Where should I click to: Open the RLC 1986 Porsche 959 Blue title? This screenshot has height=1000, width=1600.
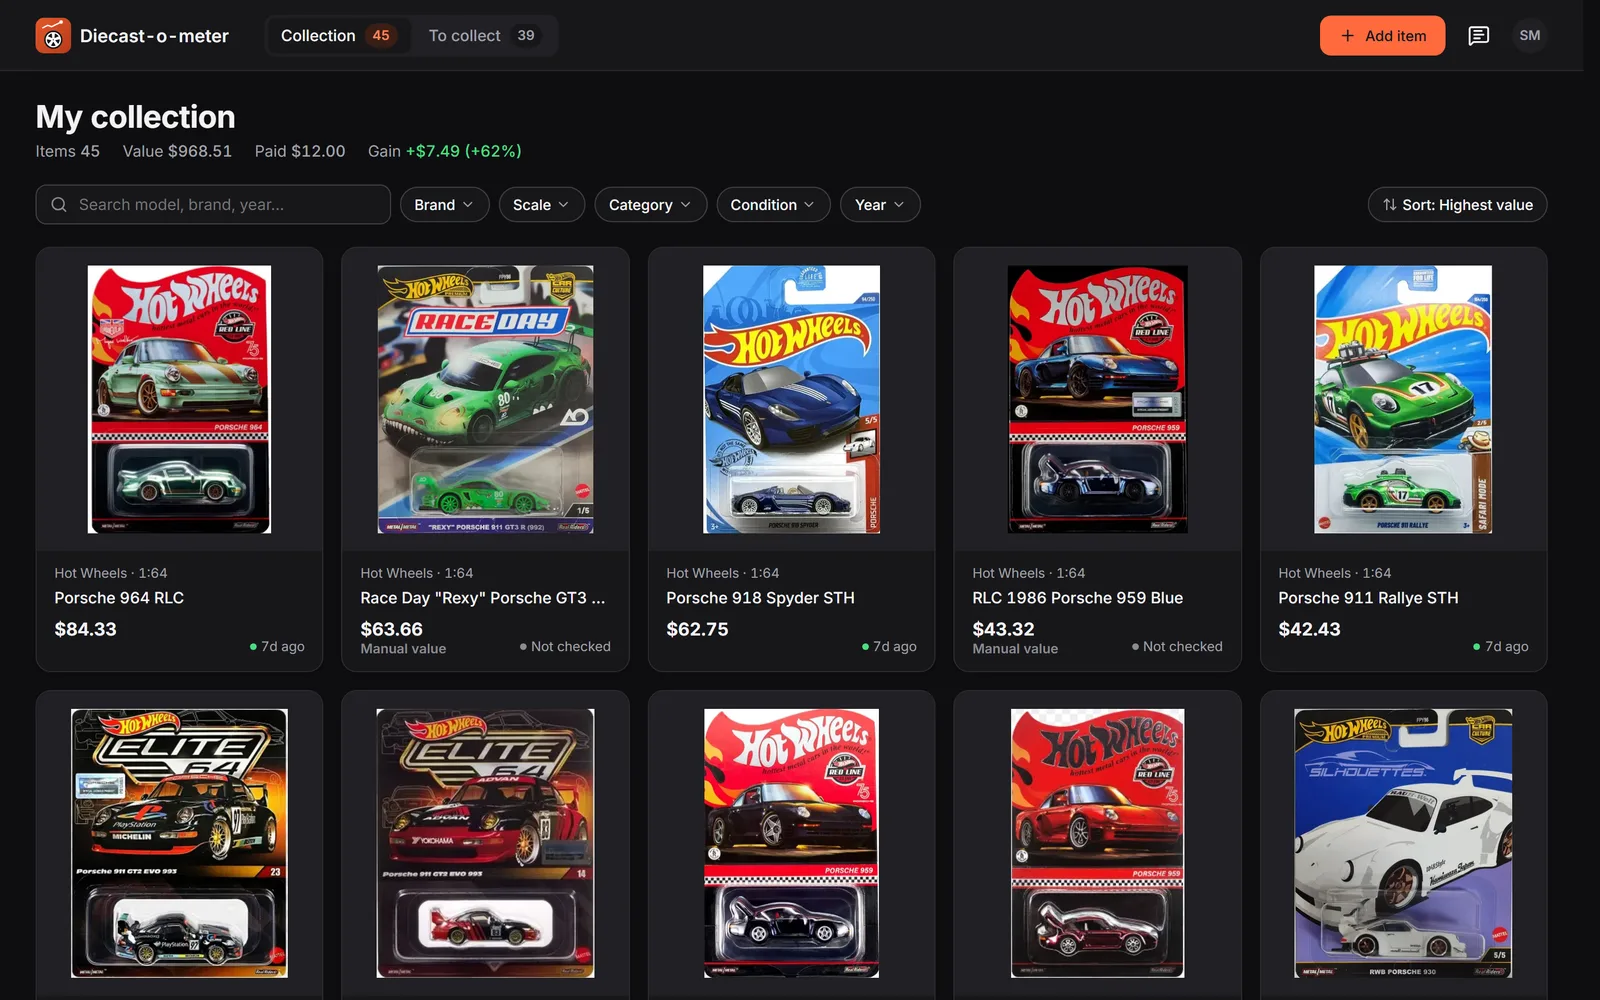click(x=1077, y=598)
